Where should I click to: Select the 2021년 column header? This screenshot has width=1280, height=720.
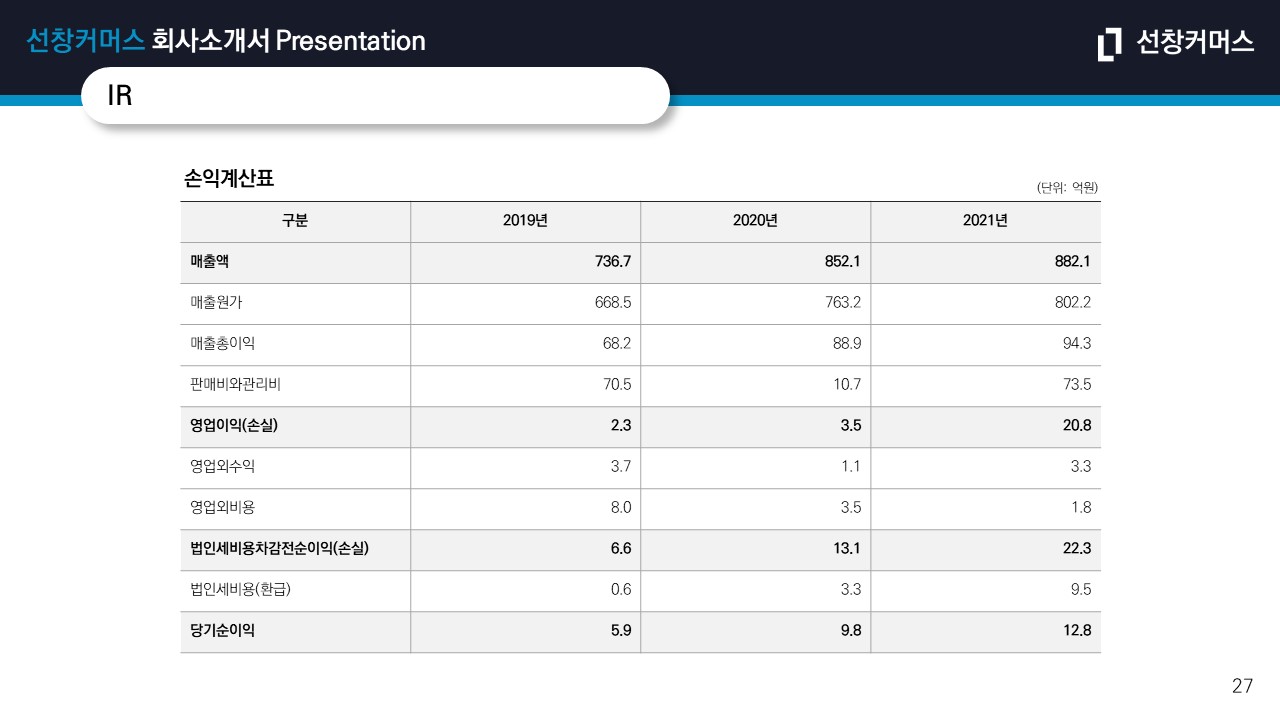point(985,222)
